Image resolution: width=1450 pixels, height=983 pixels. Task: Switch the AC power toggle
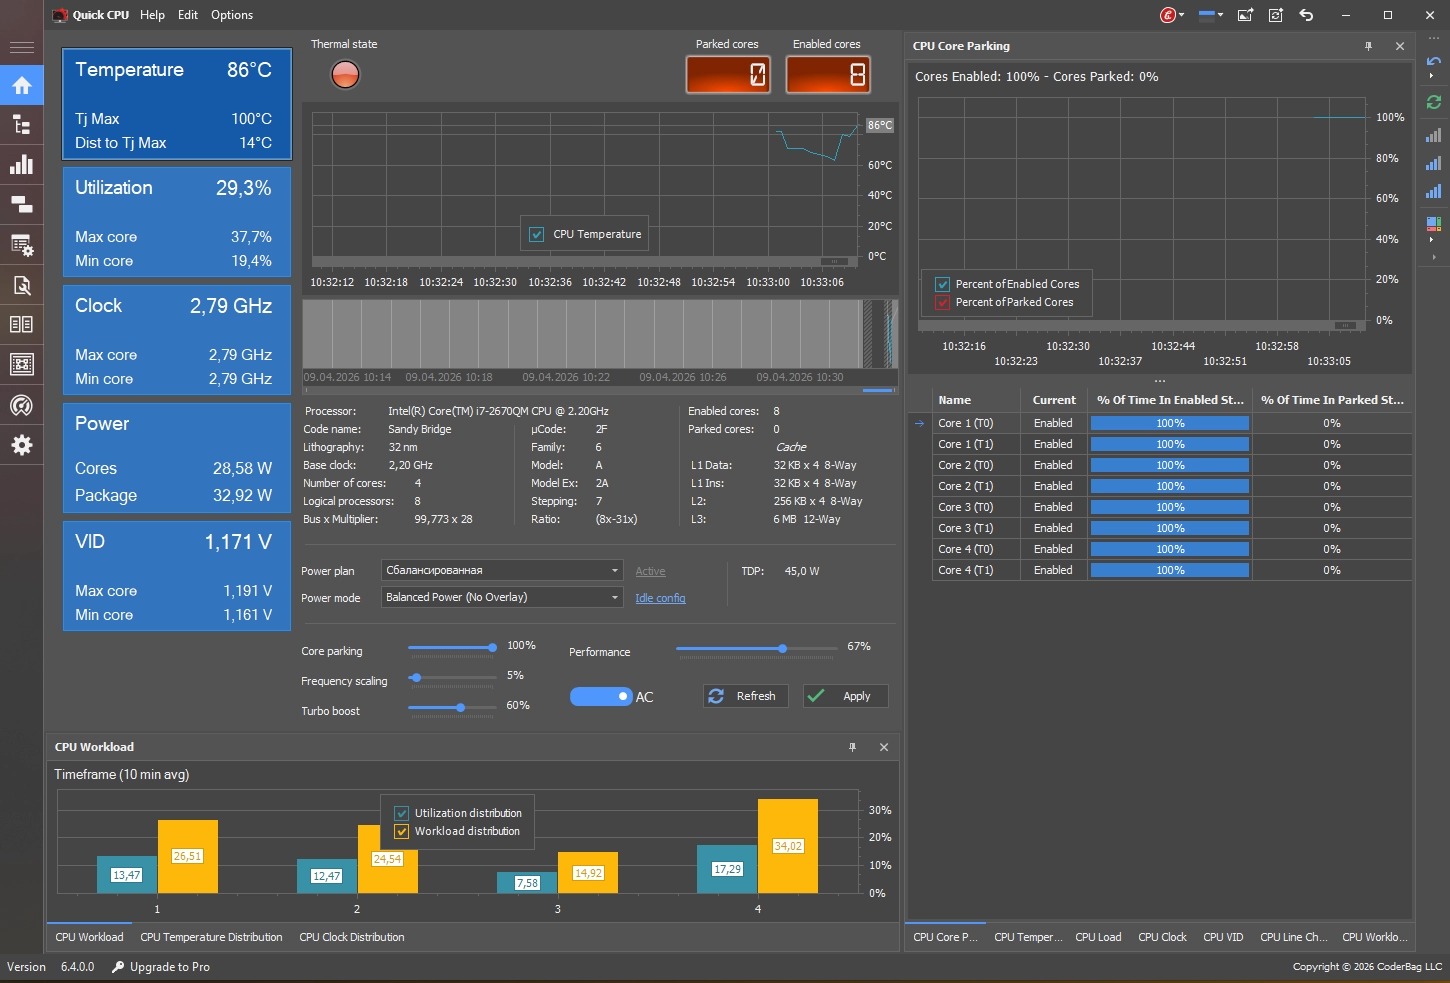[x=601, y=696]
